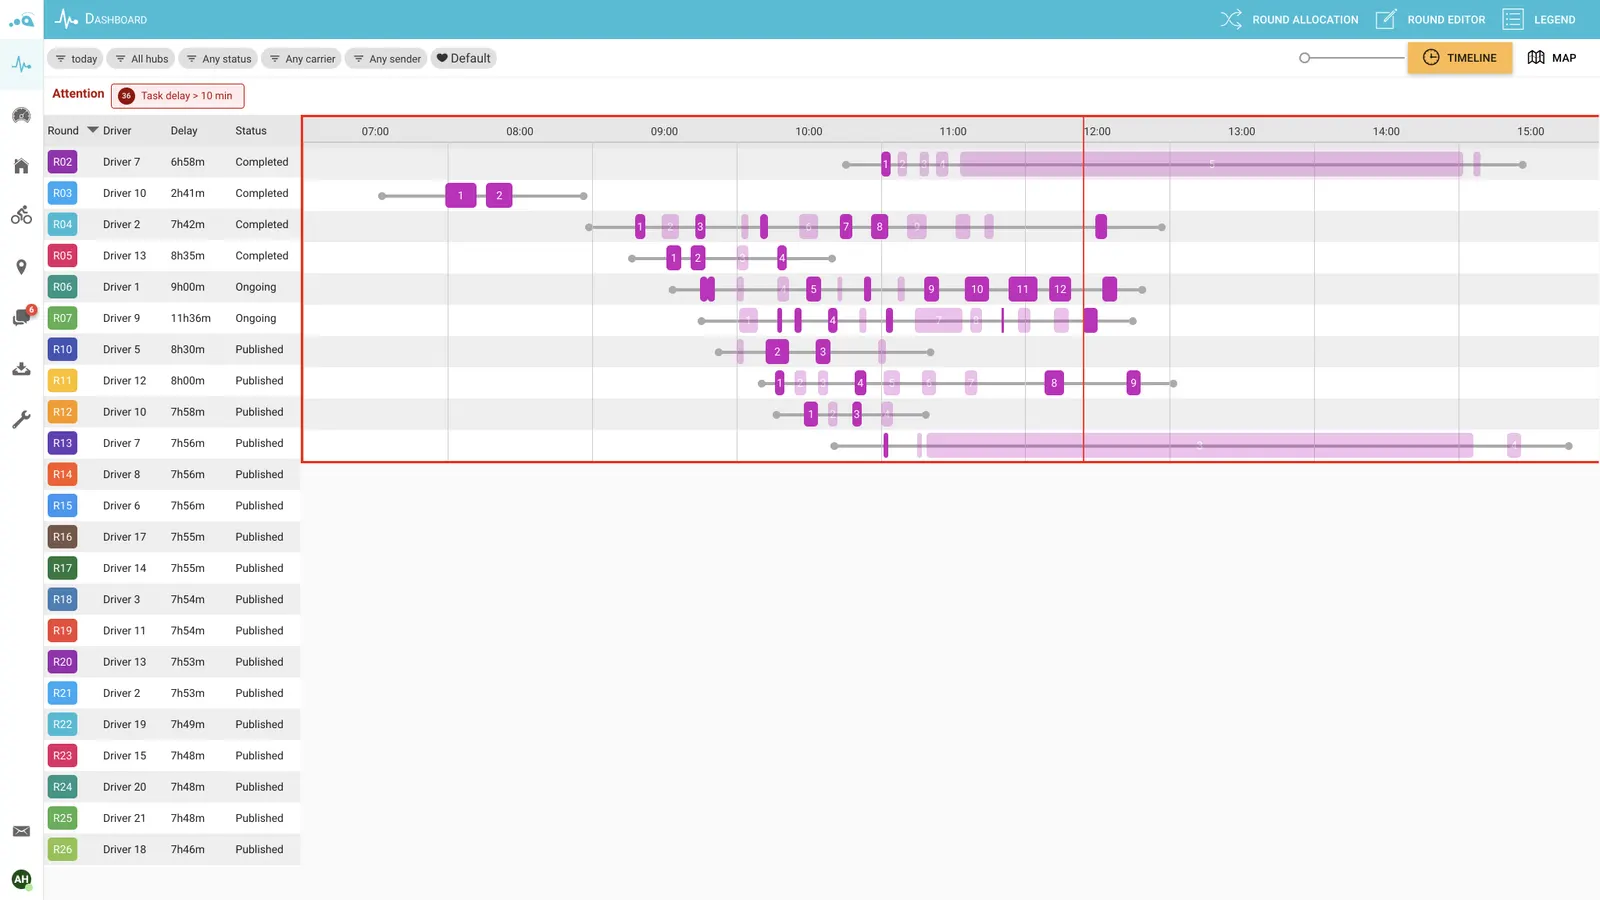This screenshot has width=1600, height=900.
Task: Open the mail envelope icon in sidebar
Action: tap(21, 831)
